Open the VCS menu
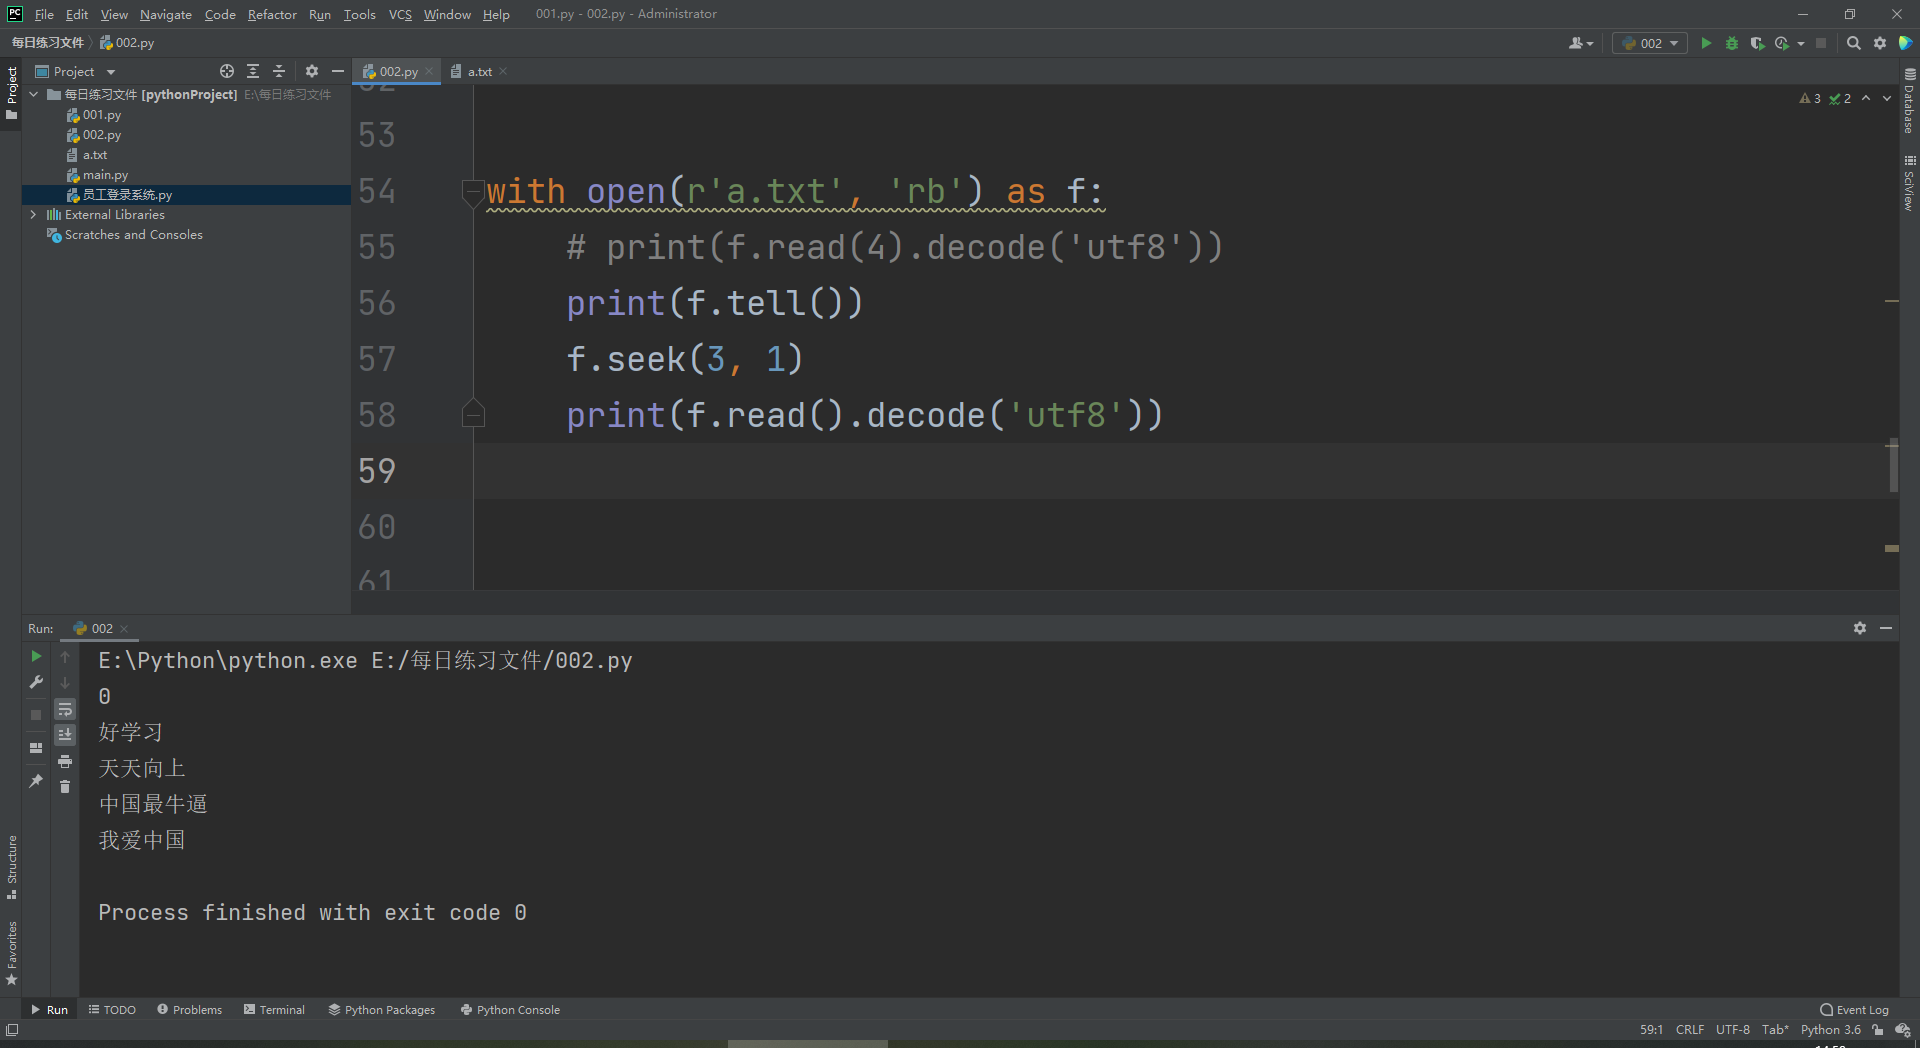The image size is (1920, 1048). pos(400,14)
